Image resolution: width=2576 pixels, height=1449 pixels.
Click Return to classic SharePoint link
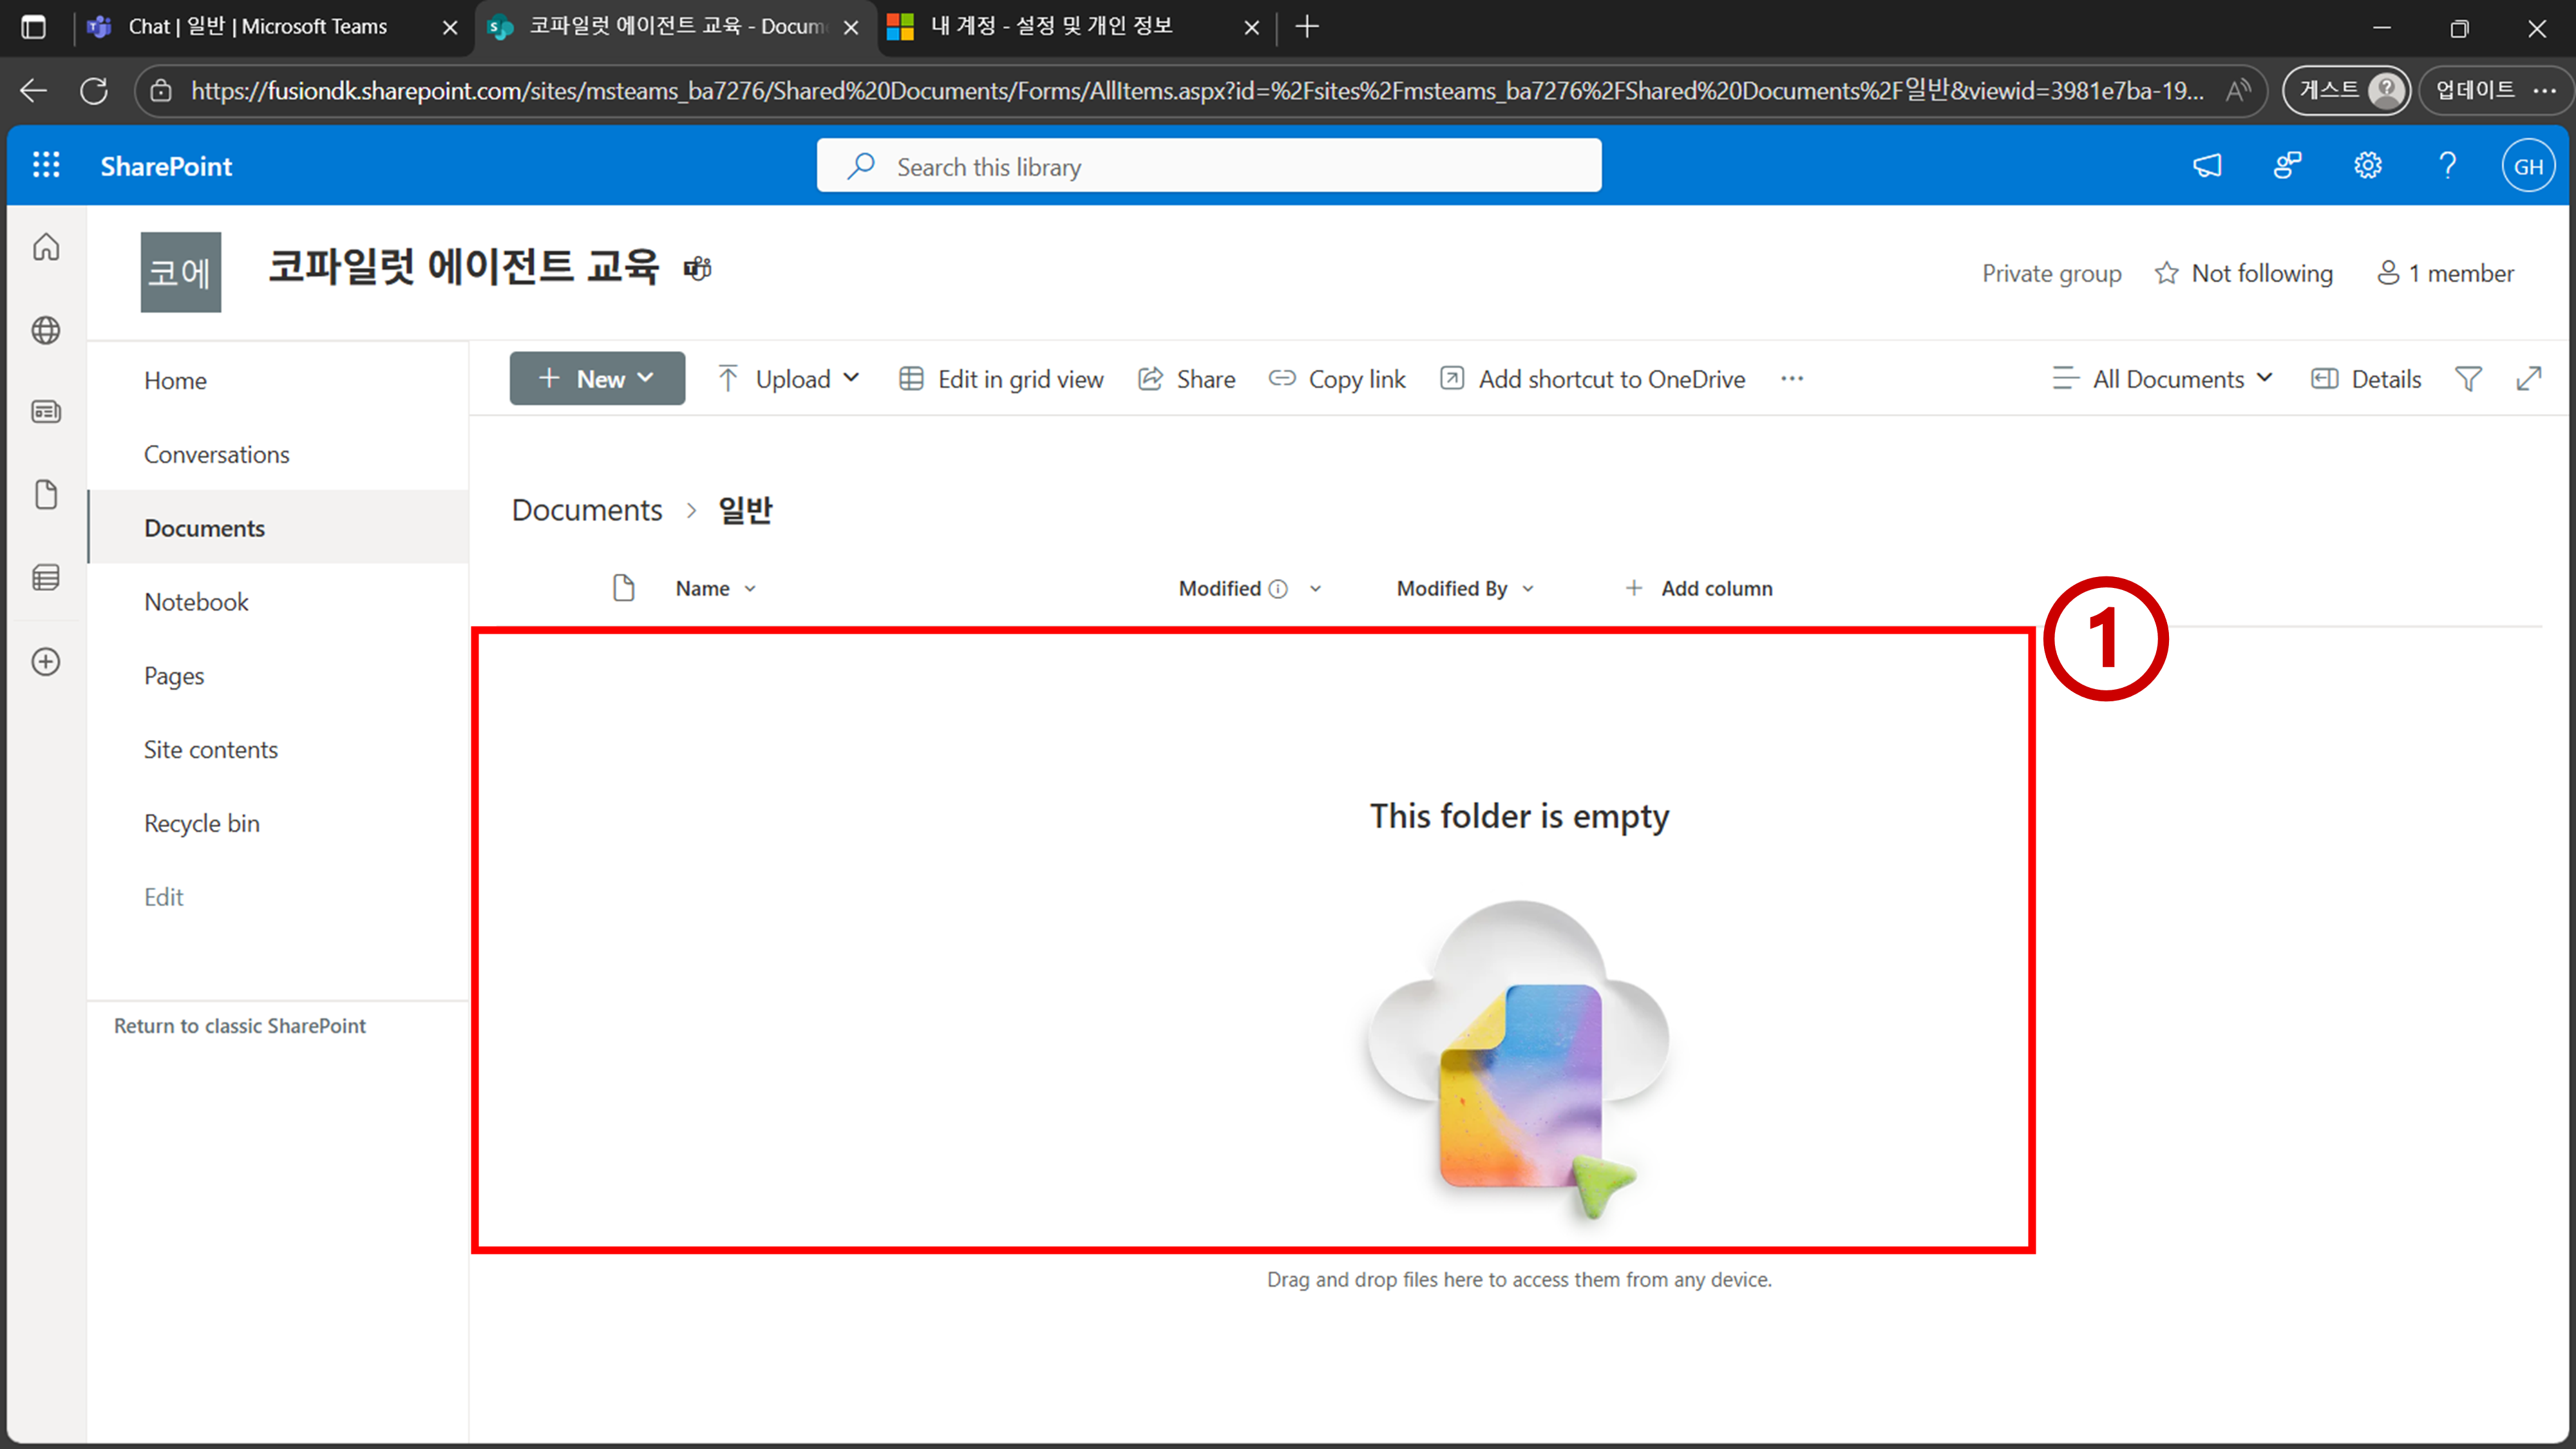tap(239, 1025)
